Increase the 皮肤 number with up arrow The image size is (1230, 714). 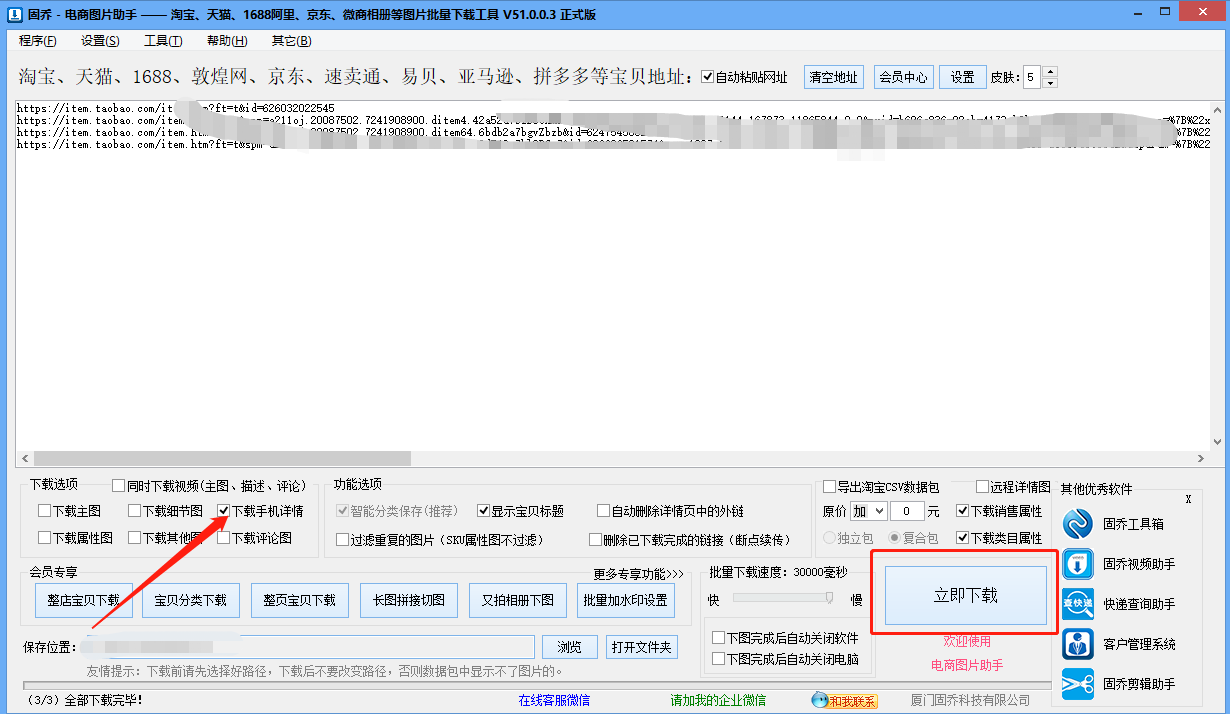[x=1049, y=72]
